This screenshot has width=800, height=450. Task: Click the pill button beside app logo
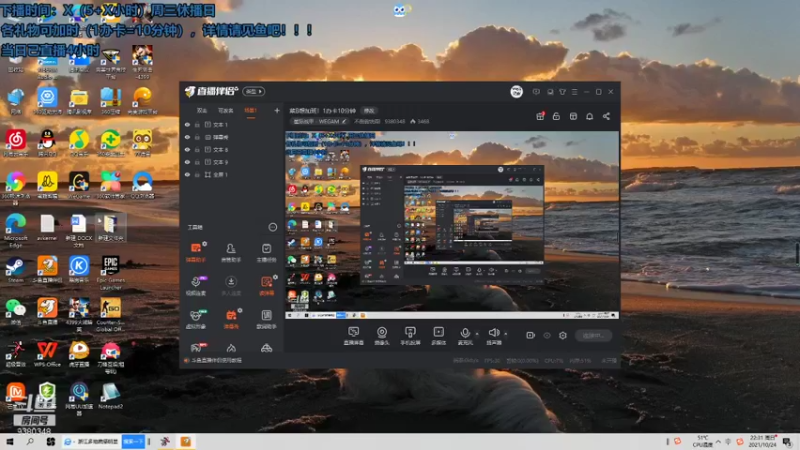coord(254,91)
